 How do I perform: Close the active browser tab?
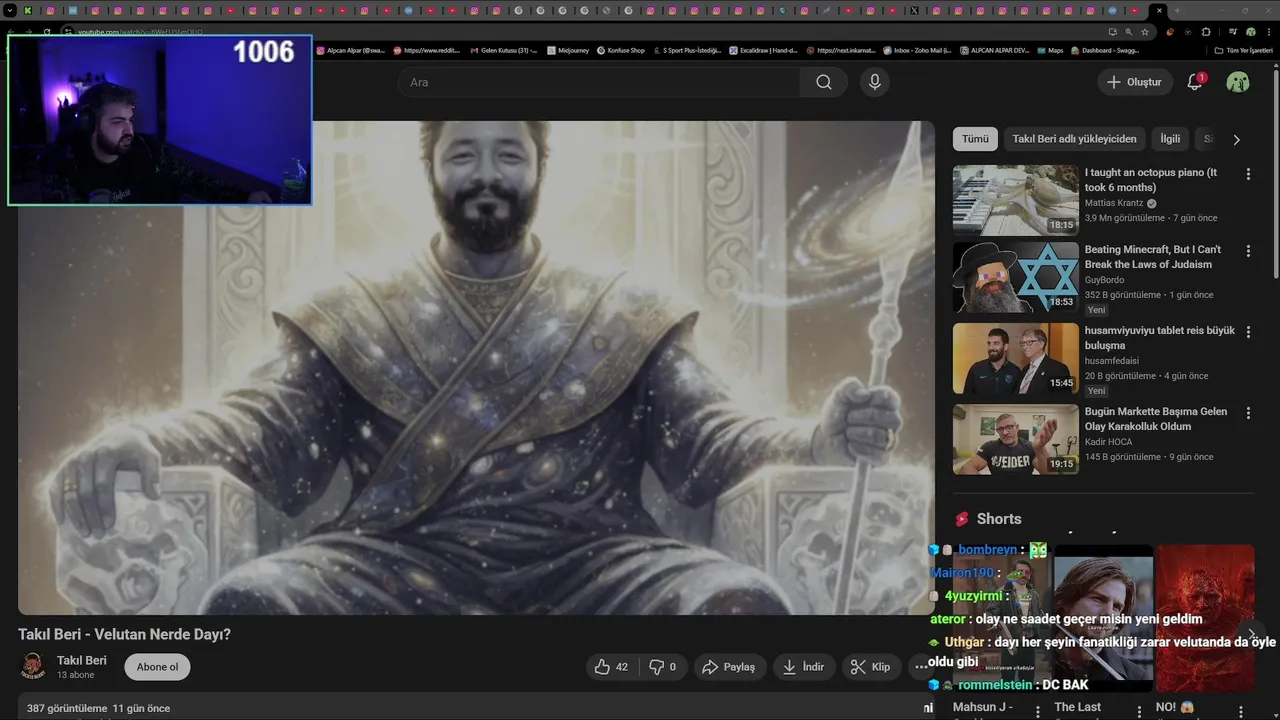tap(1160, 11)
